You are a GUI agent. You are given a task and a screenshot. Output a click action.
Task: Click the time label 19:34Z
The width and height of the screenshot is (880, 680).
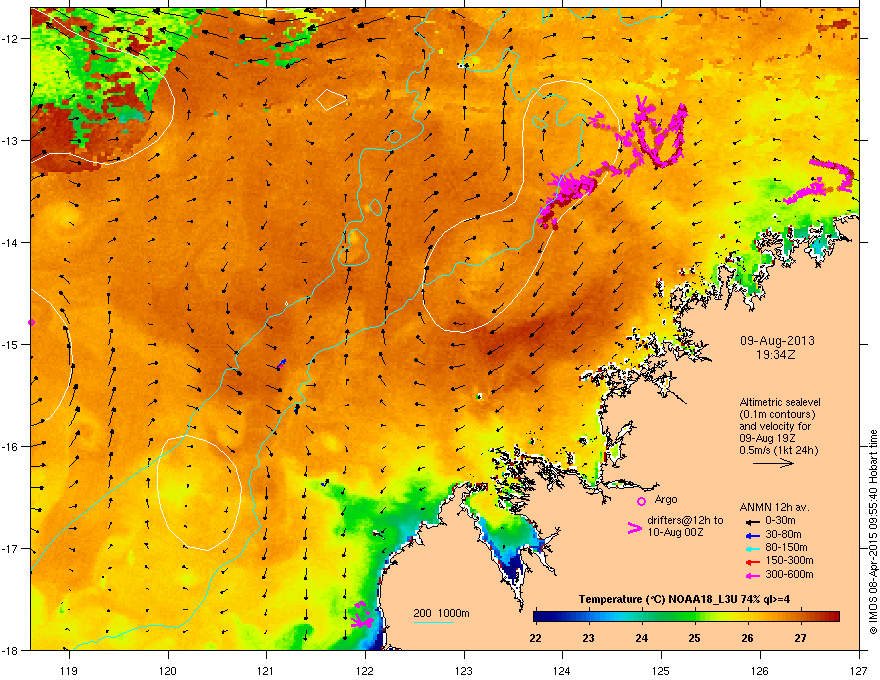pos(775,355)
